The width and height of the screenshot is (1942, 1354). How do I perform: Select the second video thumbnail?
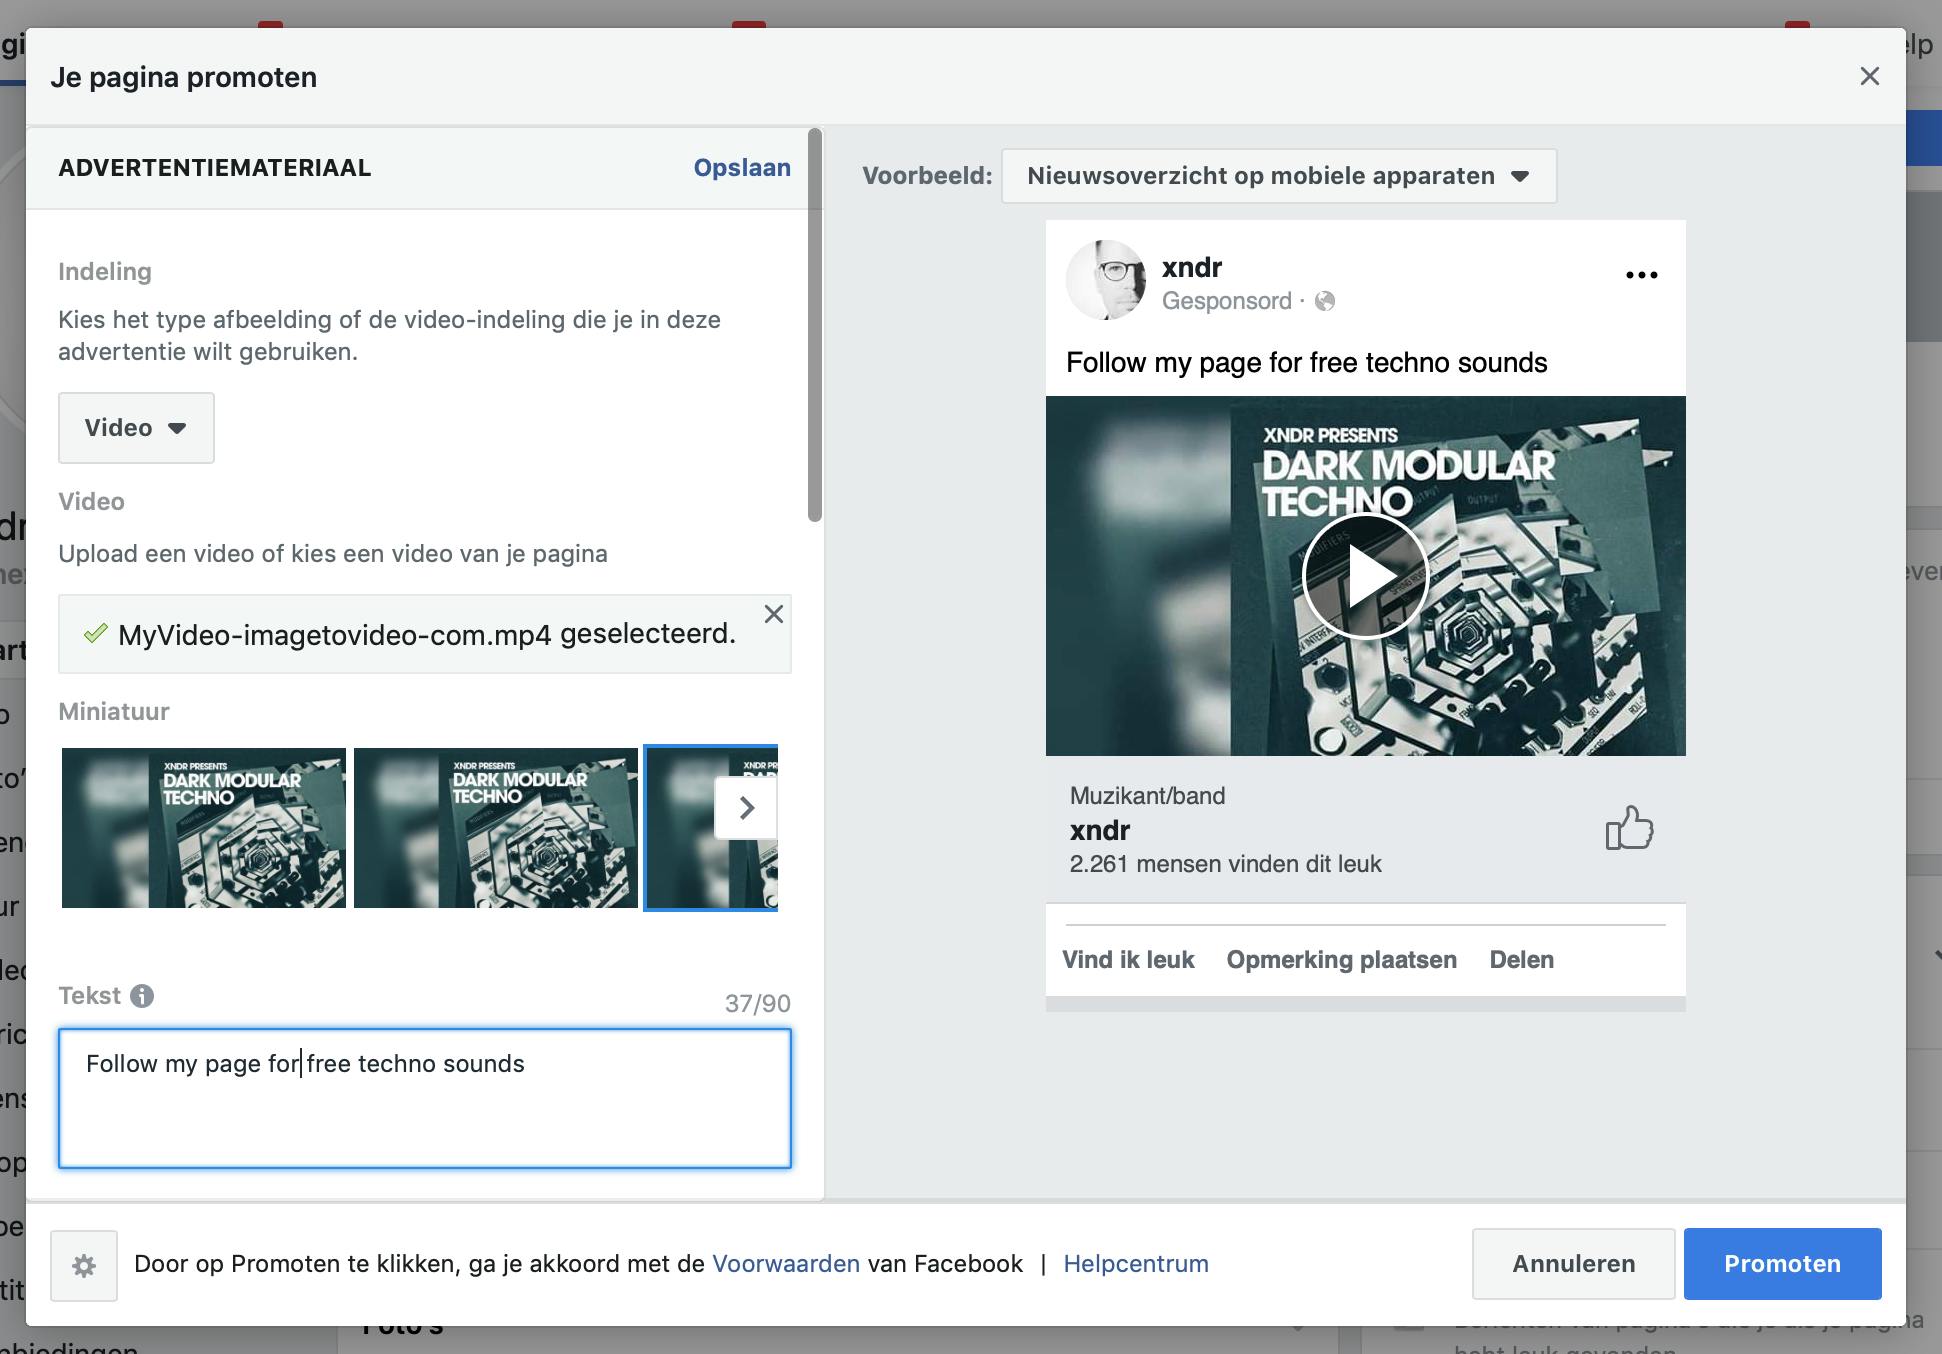(496, 828)
